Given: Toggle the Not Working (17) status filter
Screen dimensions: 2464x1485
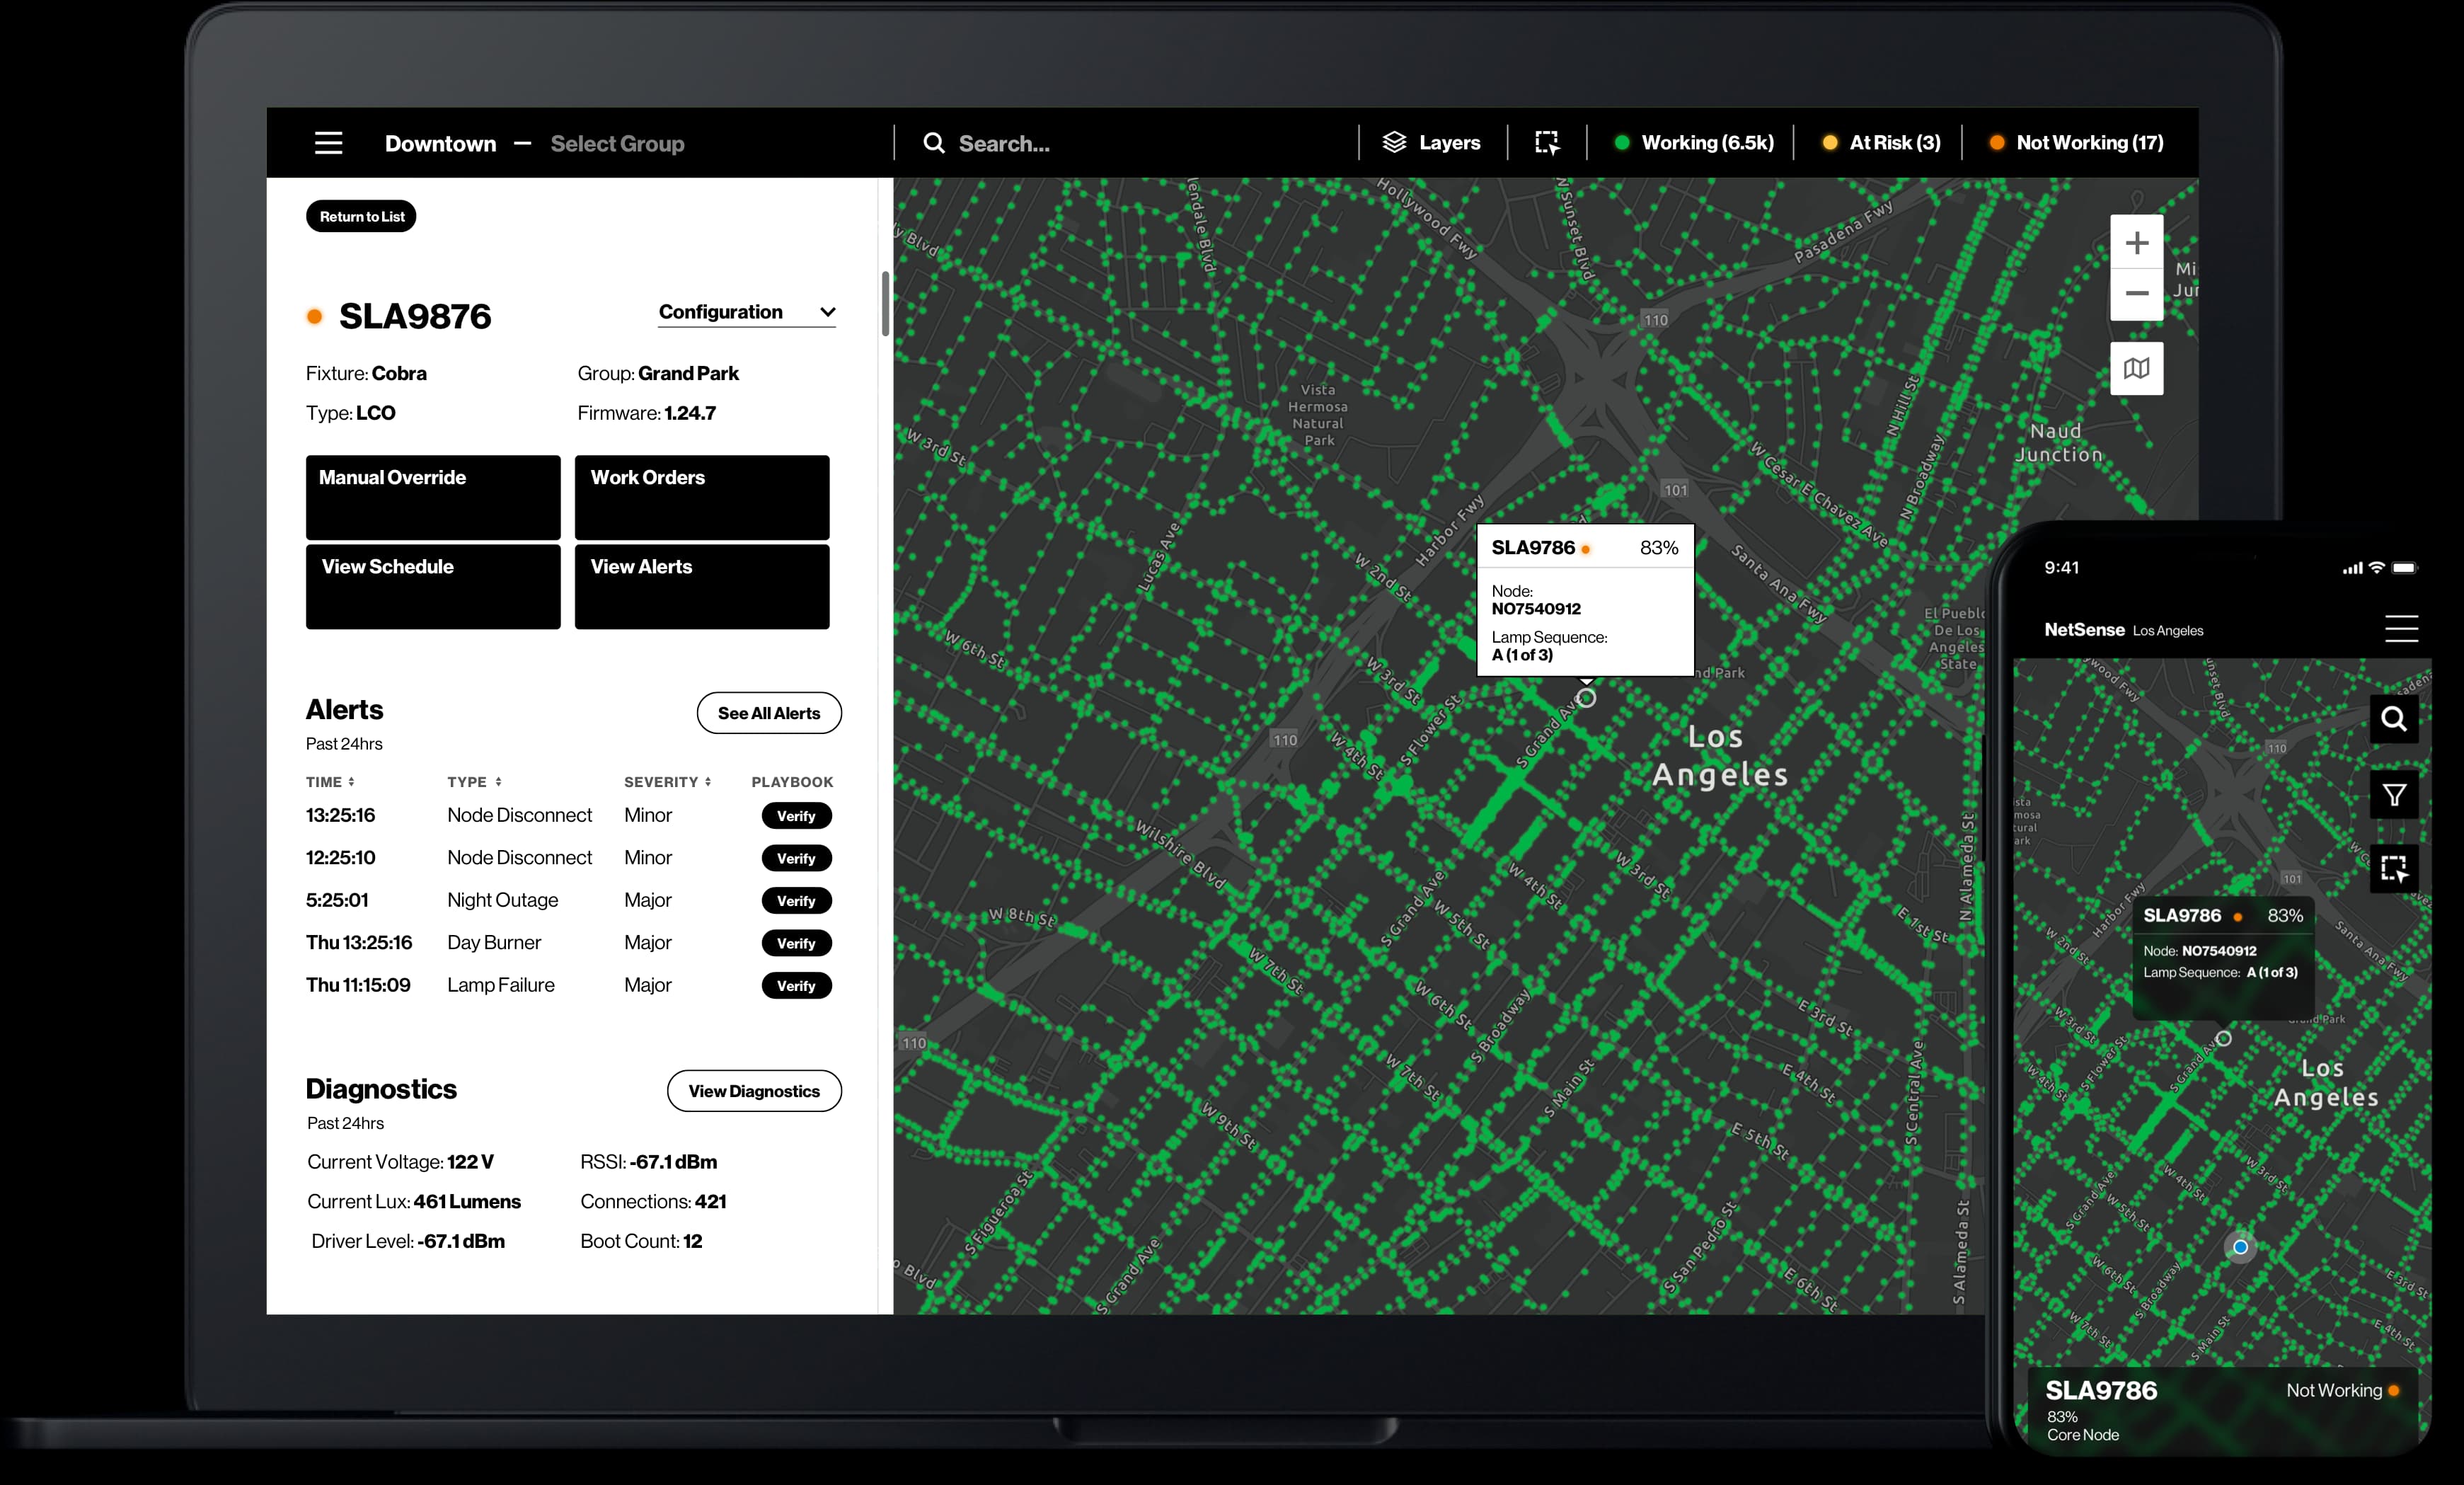Looking at the screenshot, I should [2076, 143].
